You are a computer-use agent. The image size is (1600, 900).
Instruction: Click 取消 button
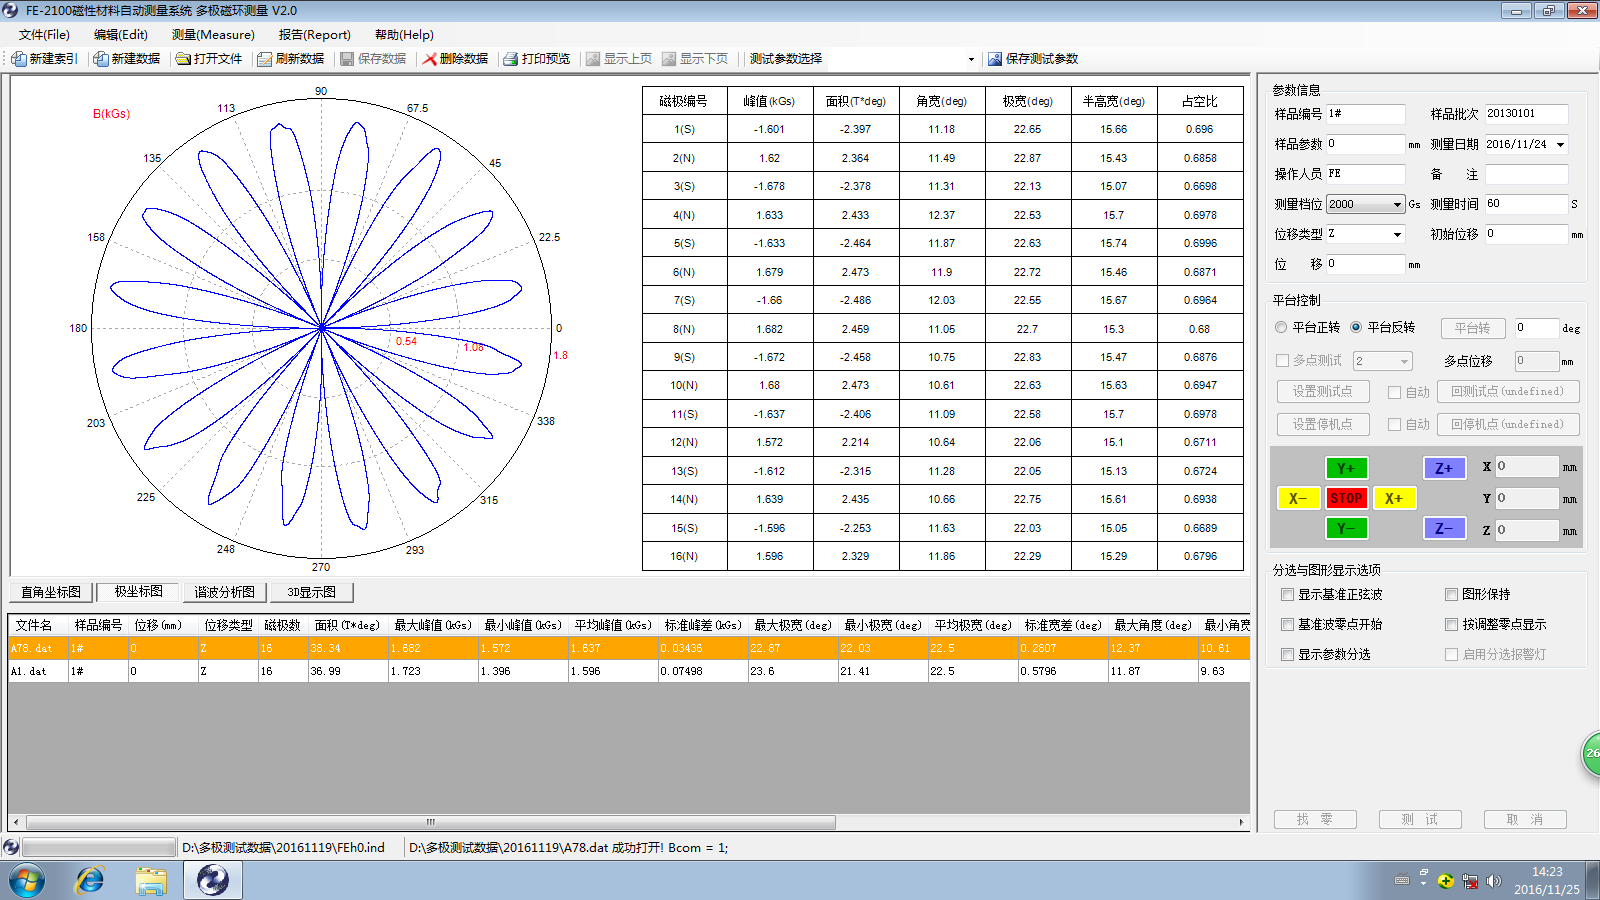[x=1525, y=819]
